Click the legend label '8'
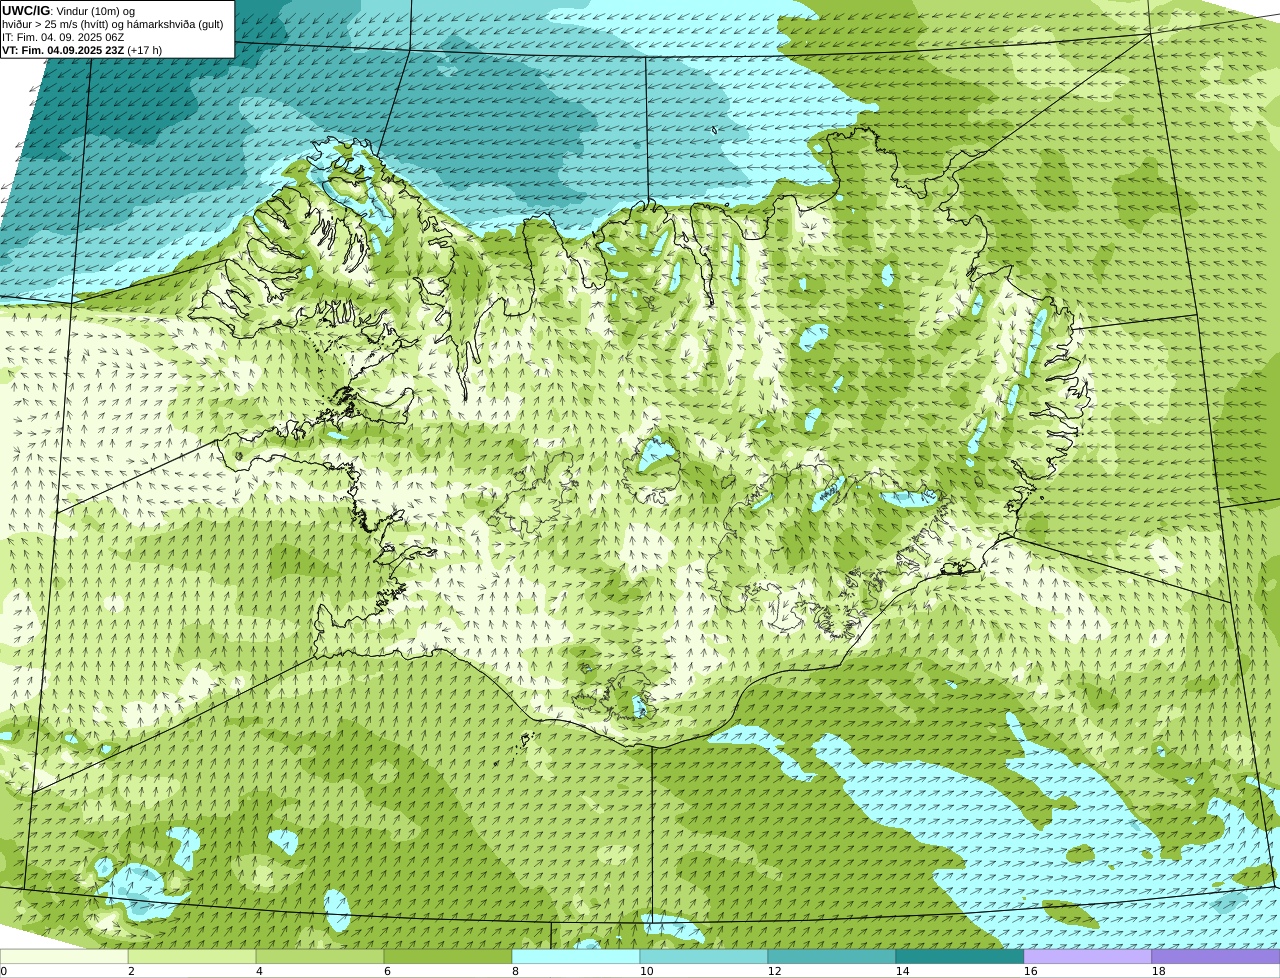 point(515,971)
